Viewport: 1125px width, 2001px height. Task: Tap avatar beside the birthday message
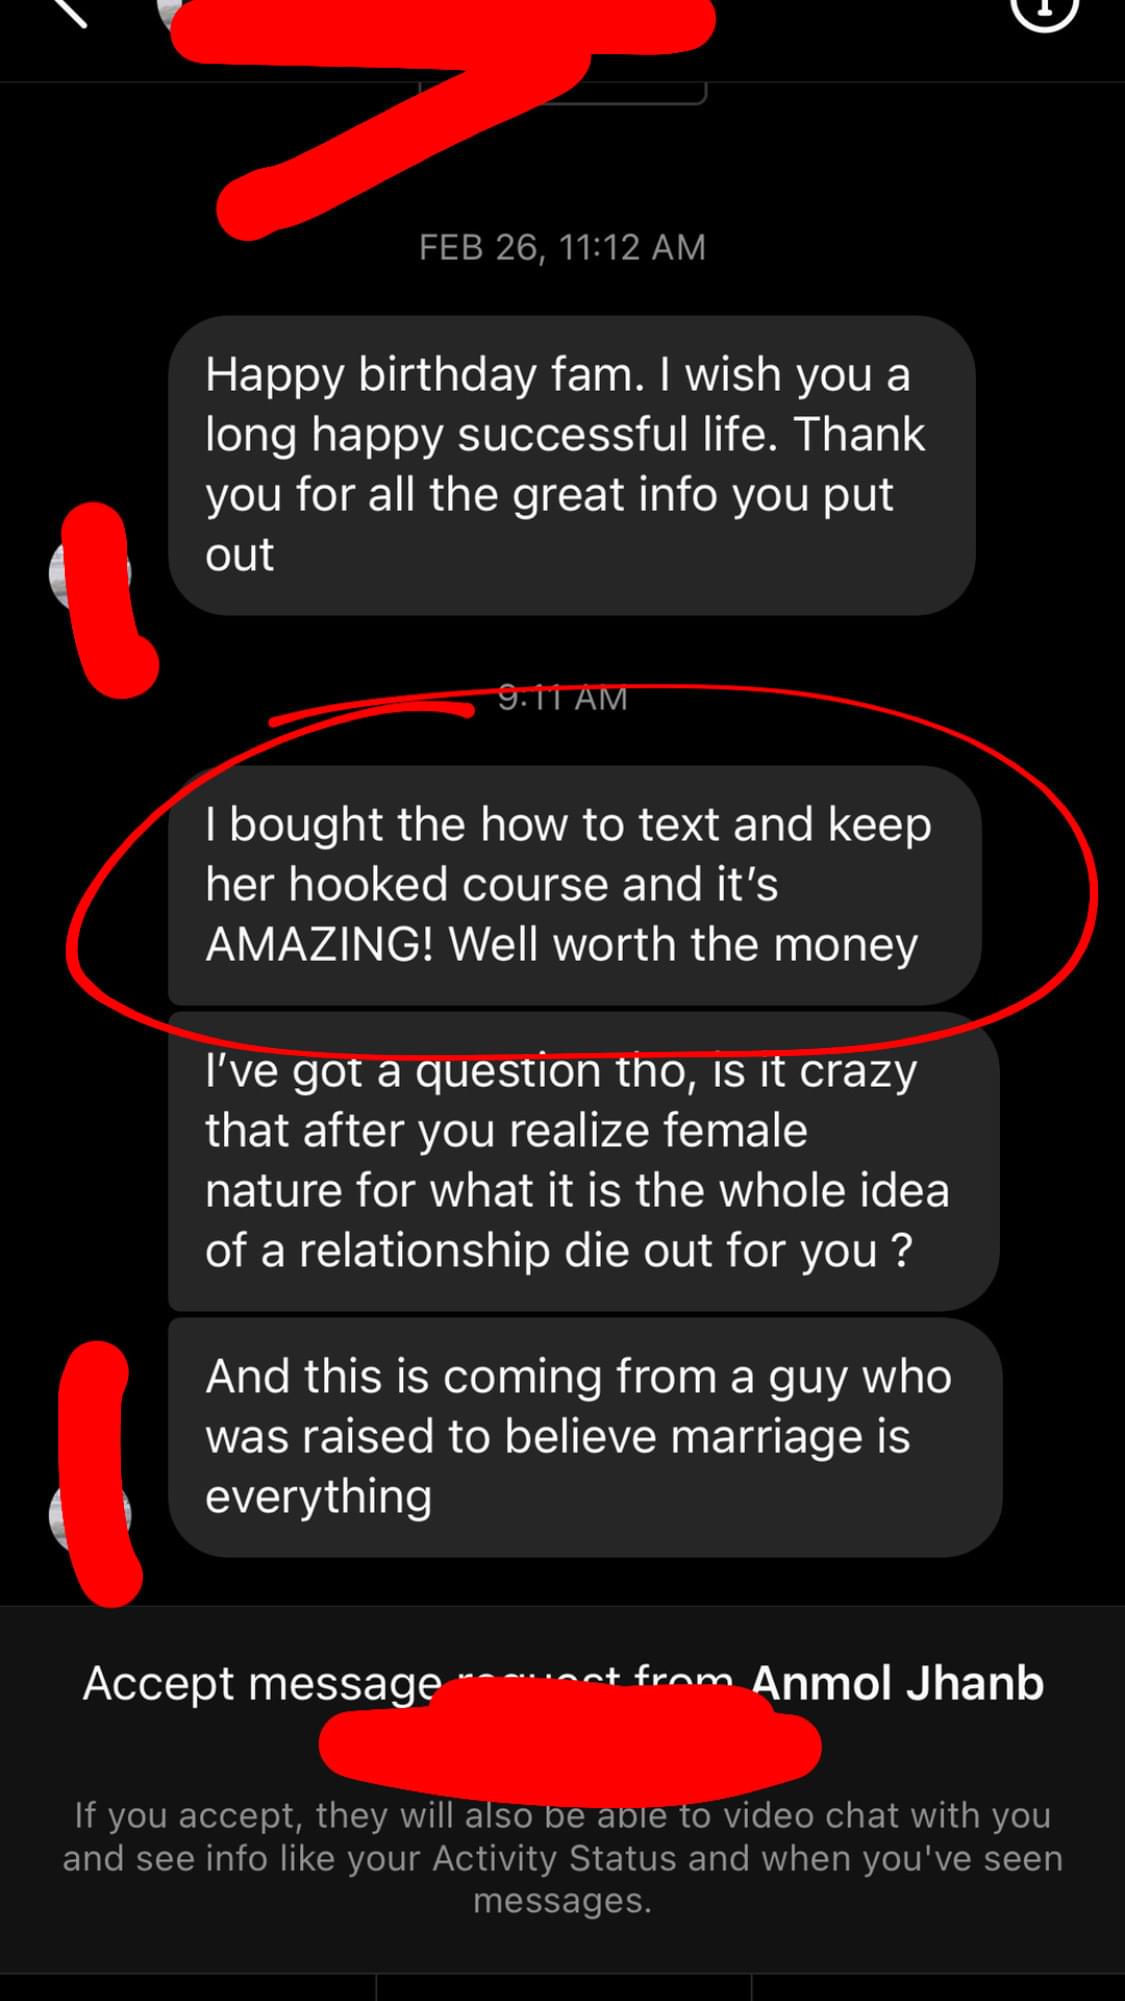(90, 575)
